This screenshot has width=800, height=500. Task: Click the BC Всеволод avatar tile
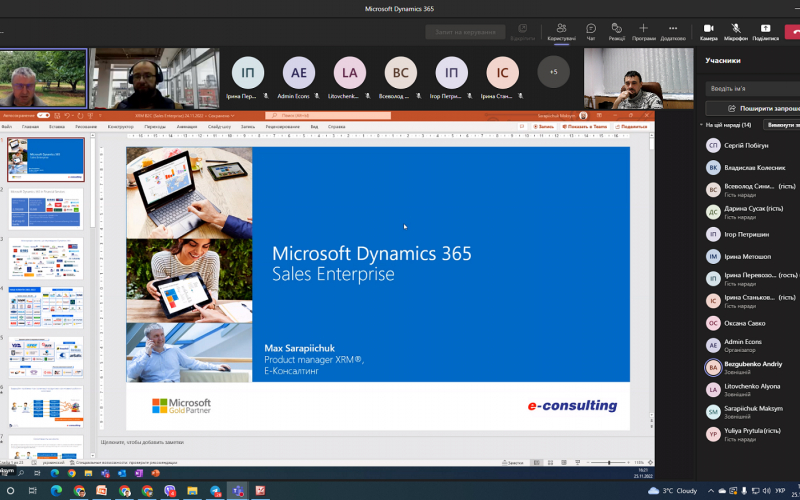pos(401,72)
